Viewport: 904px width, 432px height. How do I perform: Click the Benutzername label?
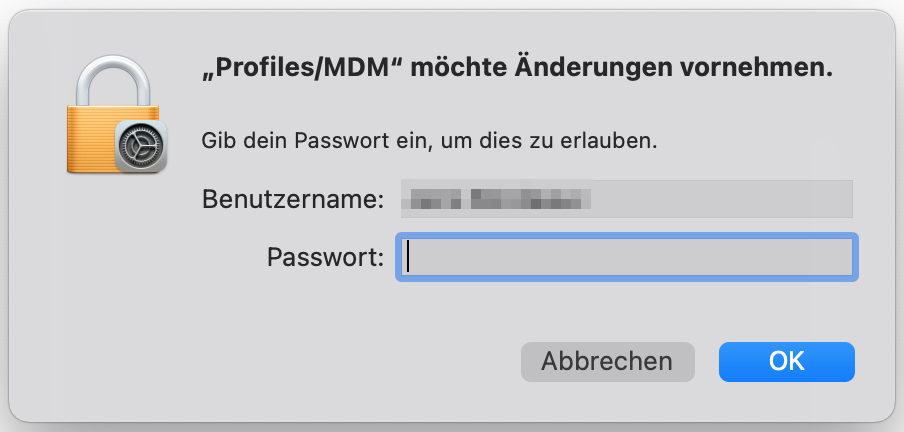pyautogui.click(x=293, y=198)
